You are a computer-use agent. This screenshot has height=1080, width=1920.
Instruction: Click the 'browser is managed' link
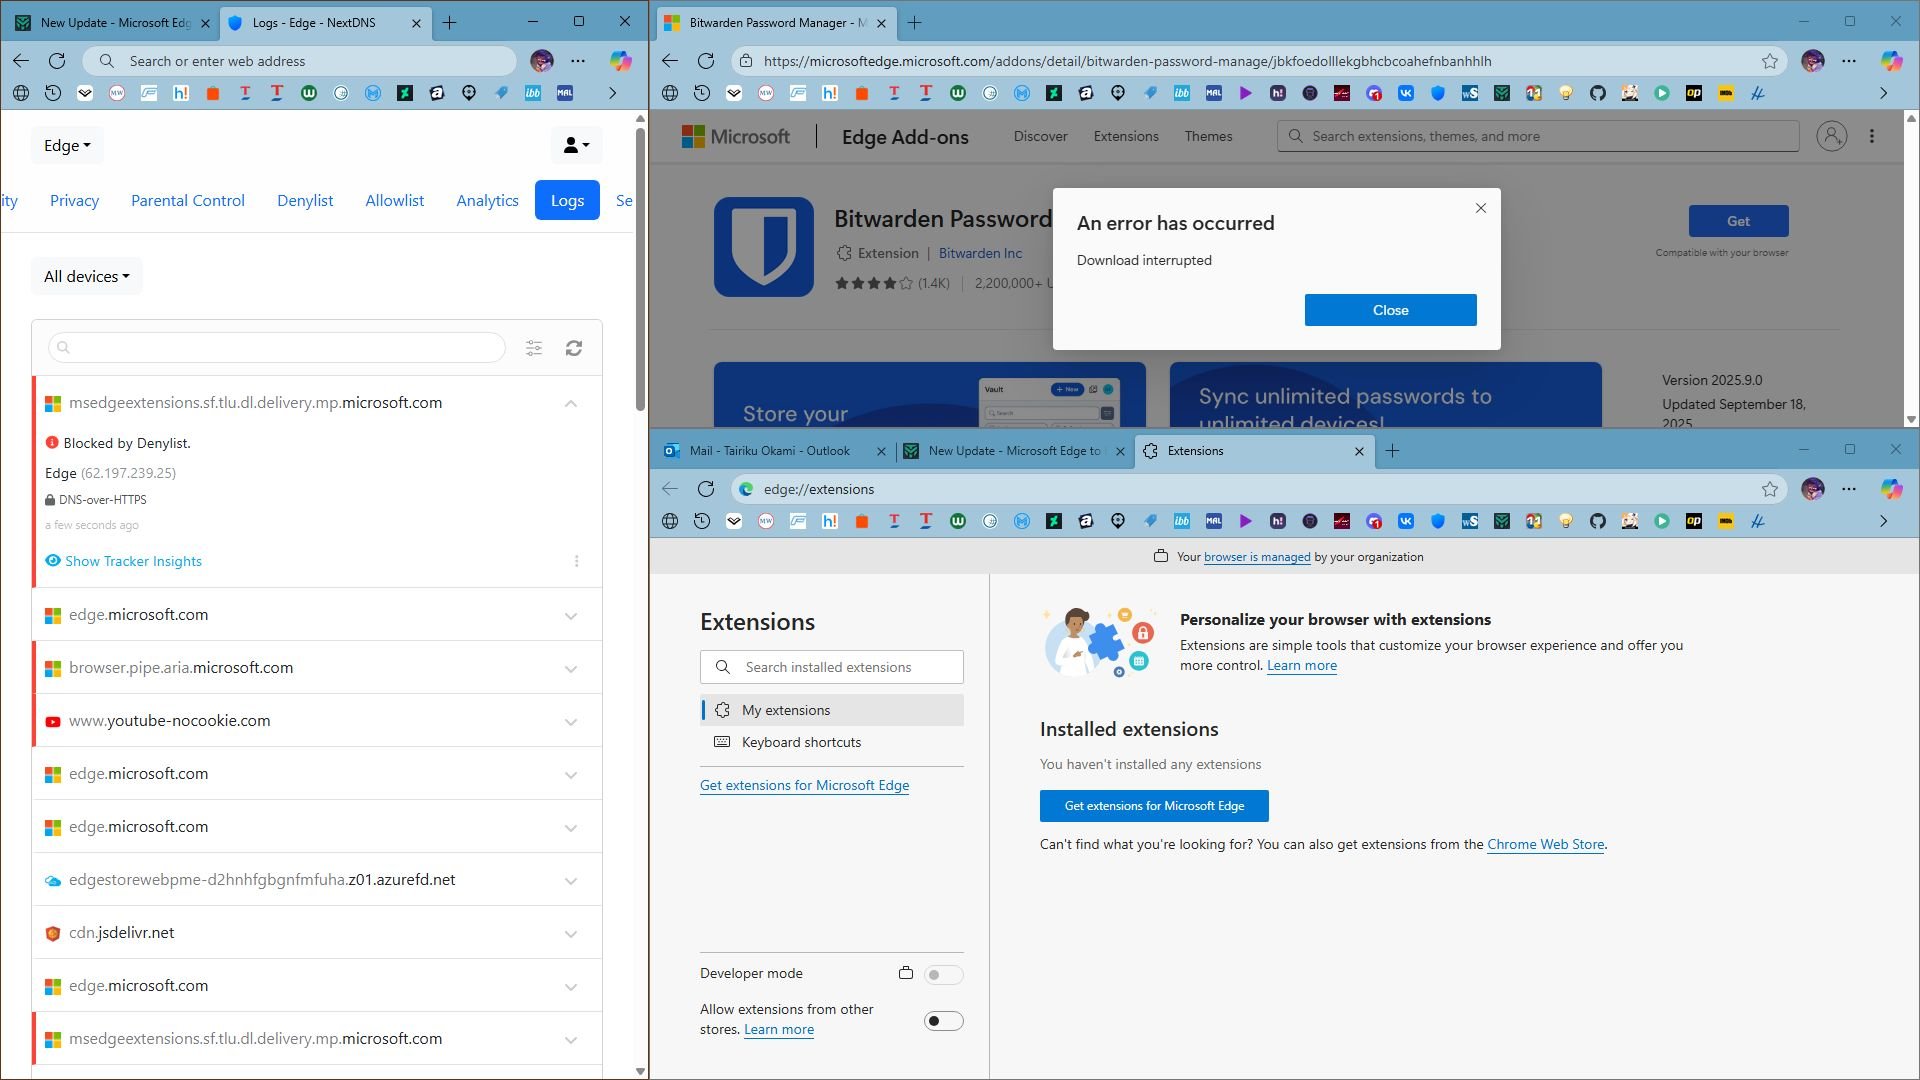[x=1257, y=557]
